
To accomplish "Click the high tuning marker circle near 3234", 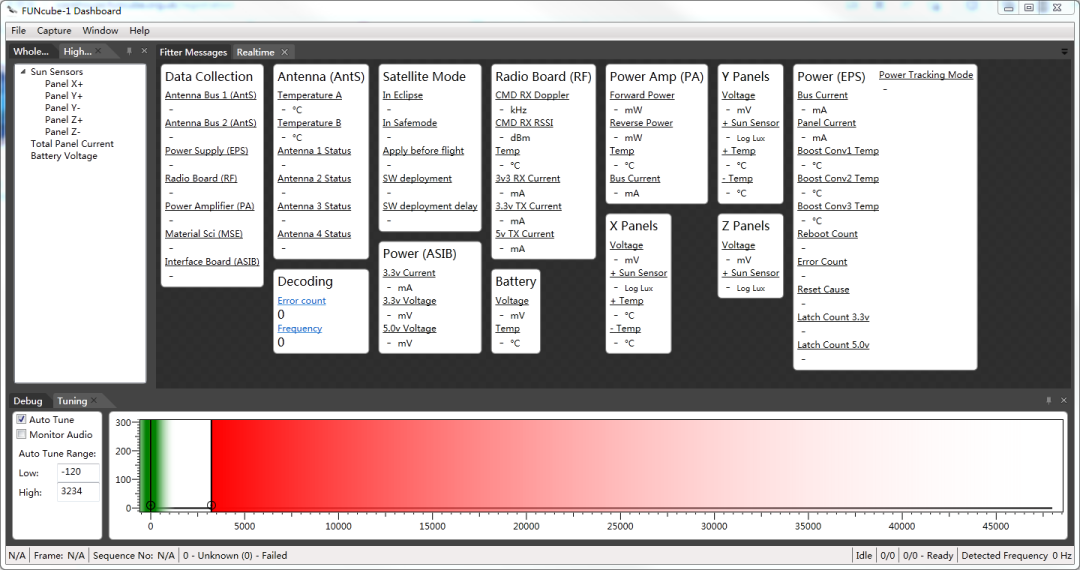I will pyautogui.click(x=211, y=505).
